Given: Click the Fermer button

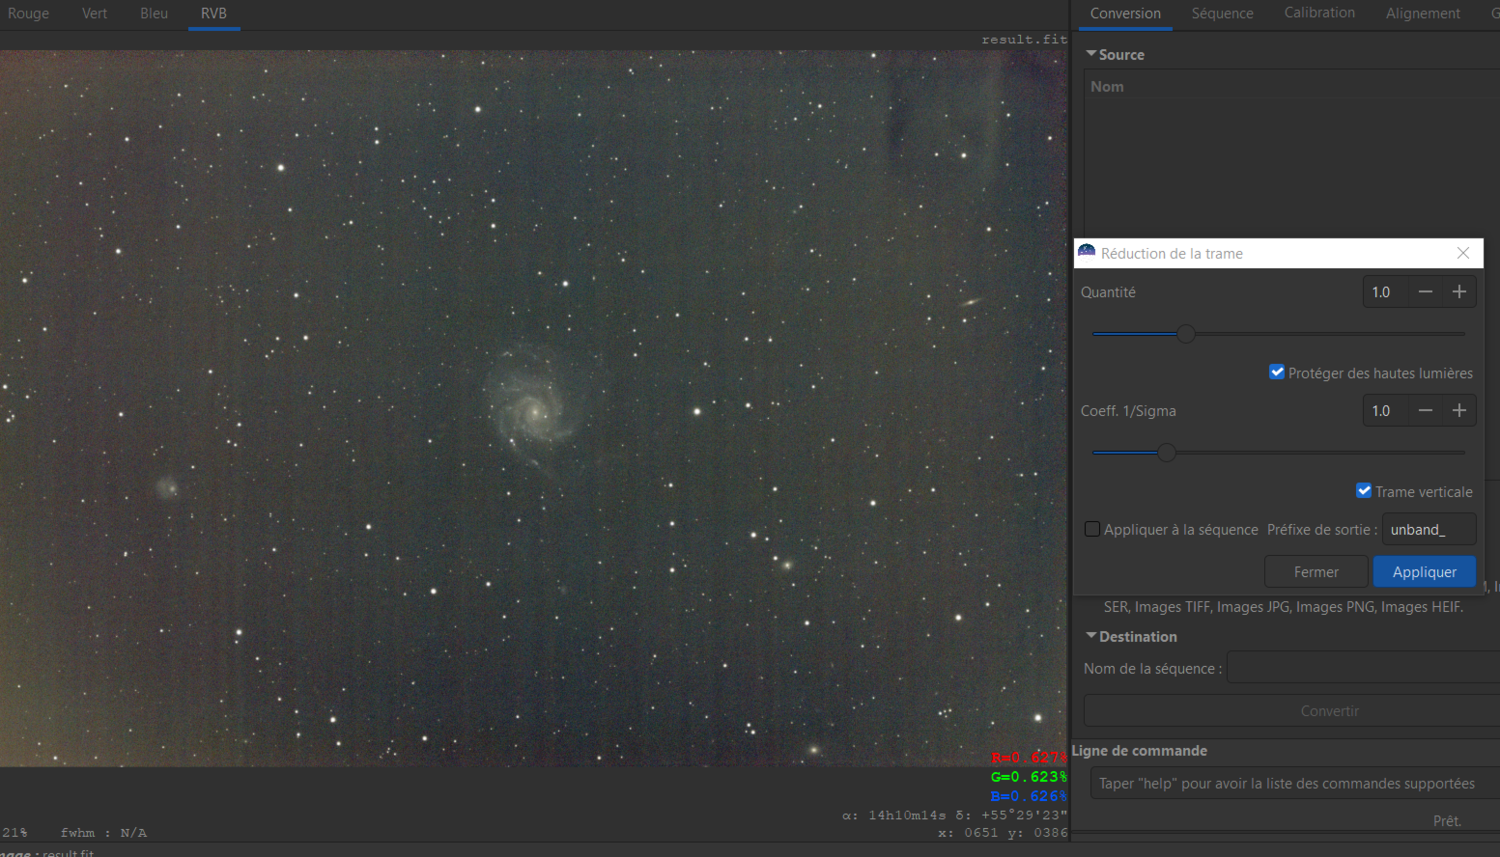Looking at the screenshot, I should point(1316,572).
